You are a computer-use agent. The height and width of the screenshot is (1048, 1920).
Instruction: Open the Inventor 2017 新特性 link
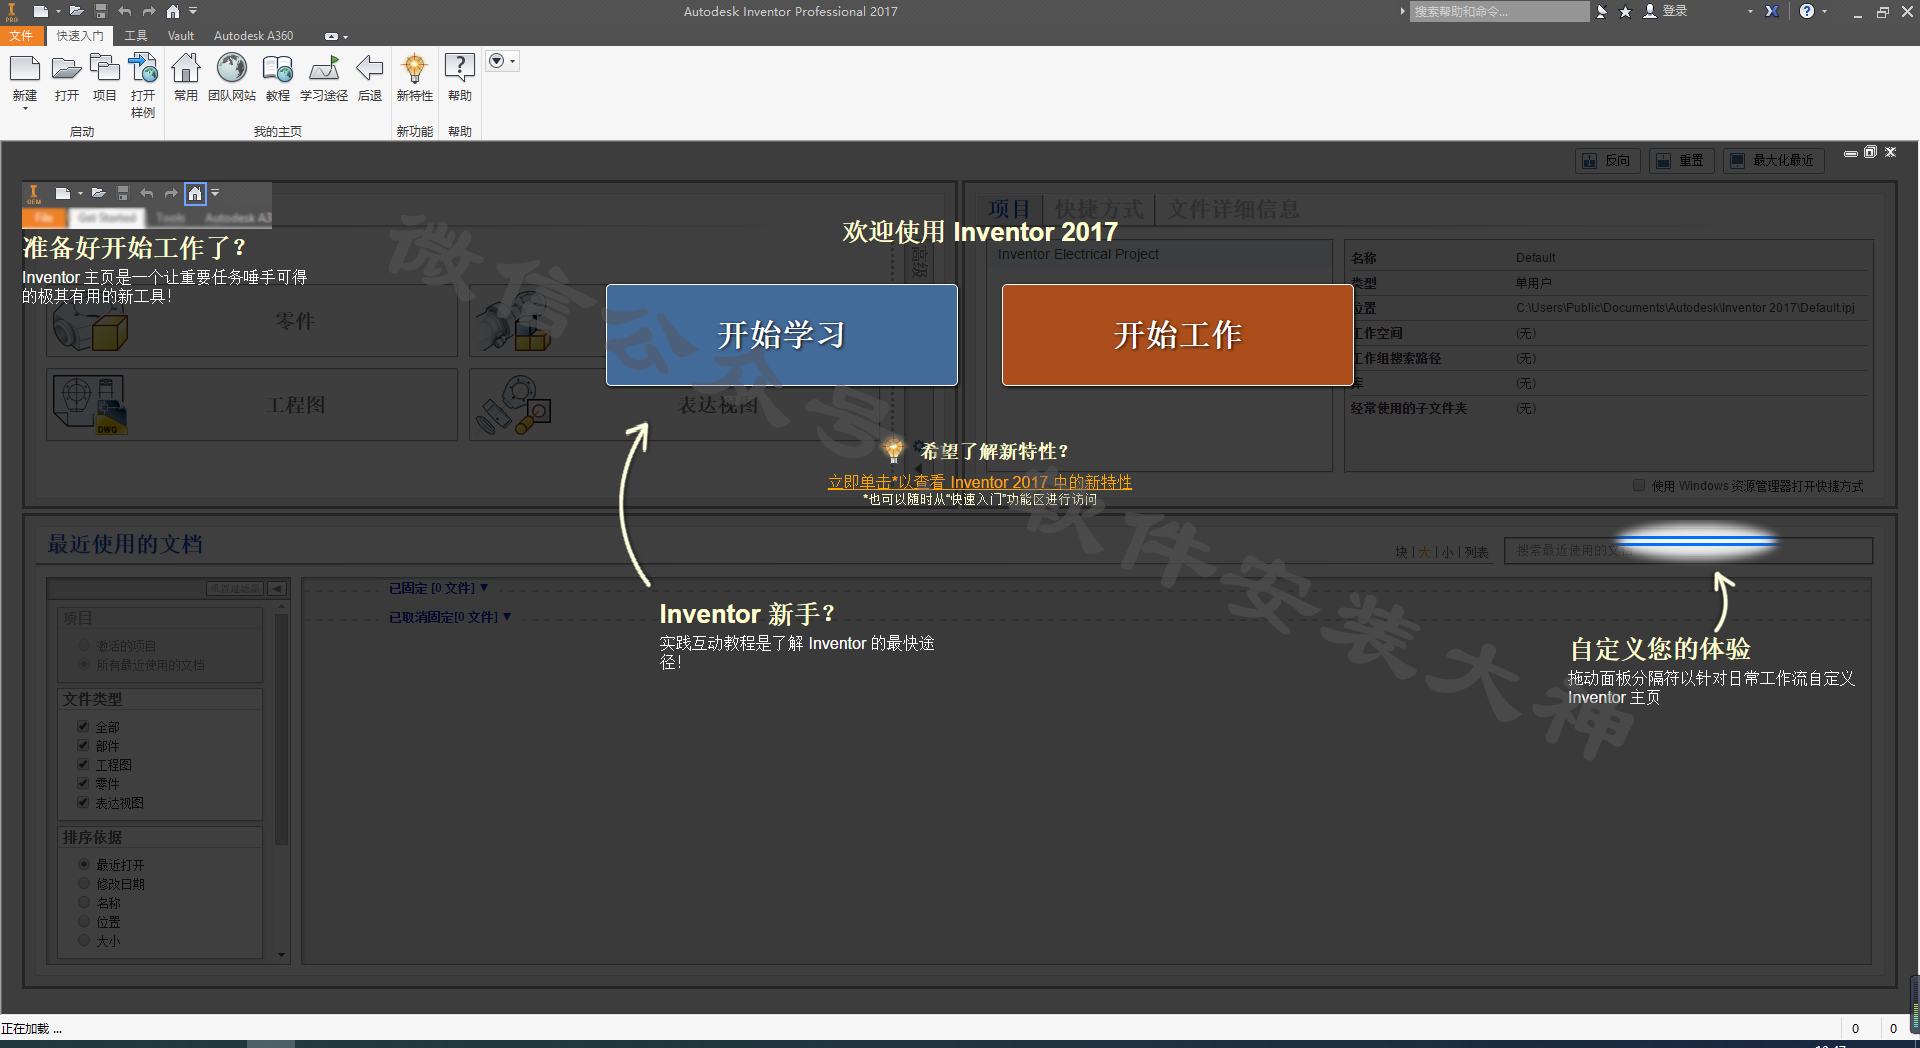980,482
